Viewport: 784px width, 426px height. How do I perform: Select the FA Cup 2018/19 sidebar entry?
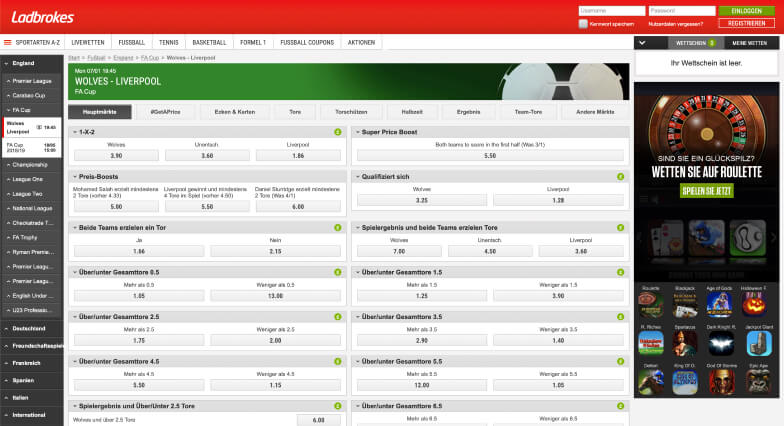(x=32, y=148)
